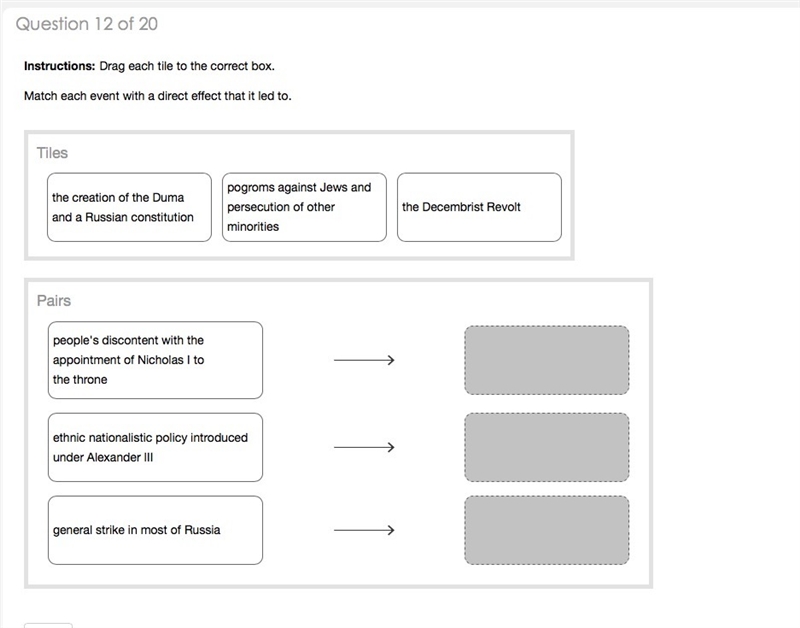The height and width of the screenshot is (628, 800).
Task: Click empty drop box beside Nicholas I event
Action: coord(546,360)
